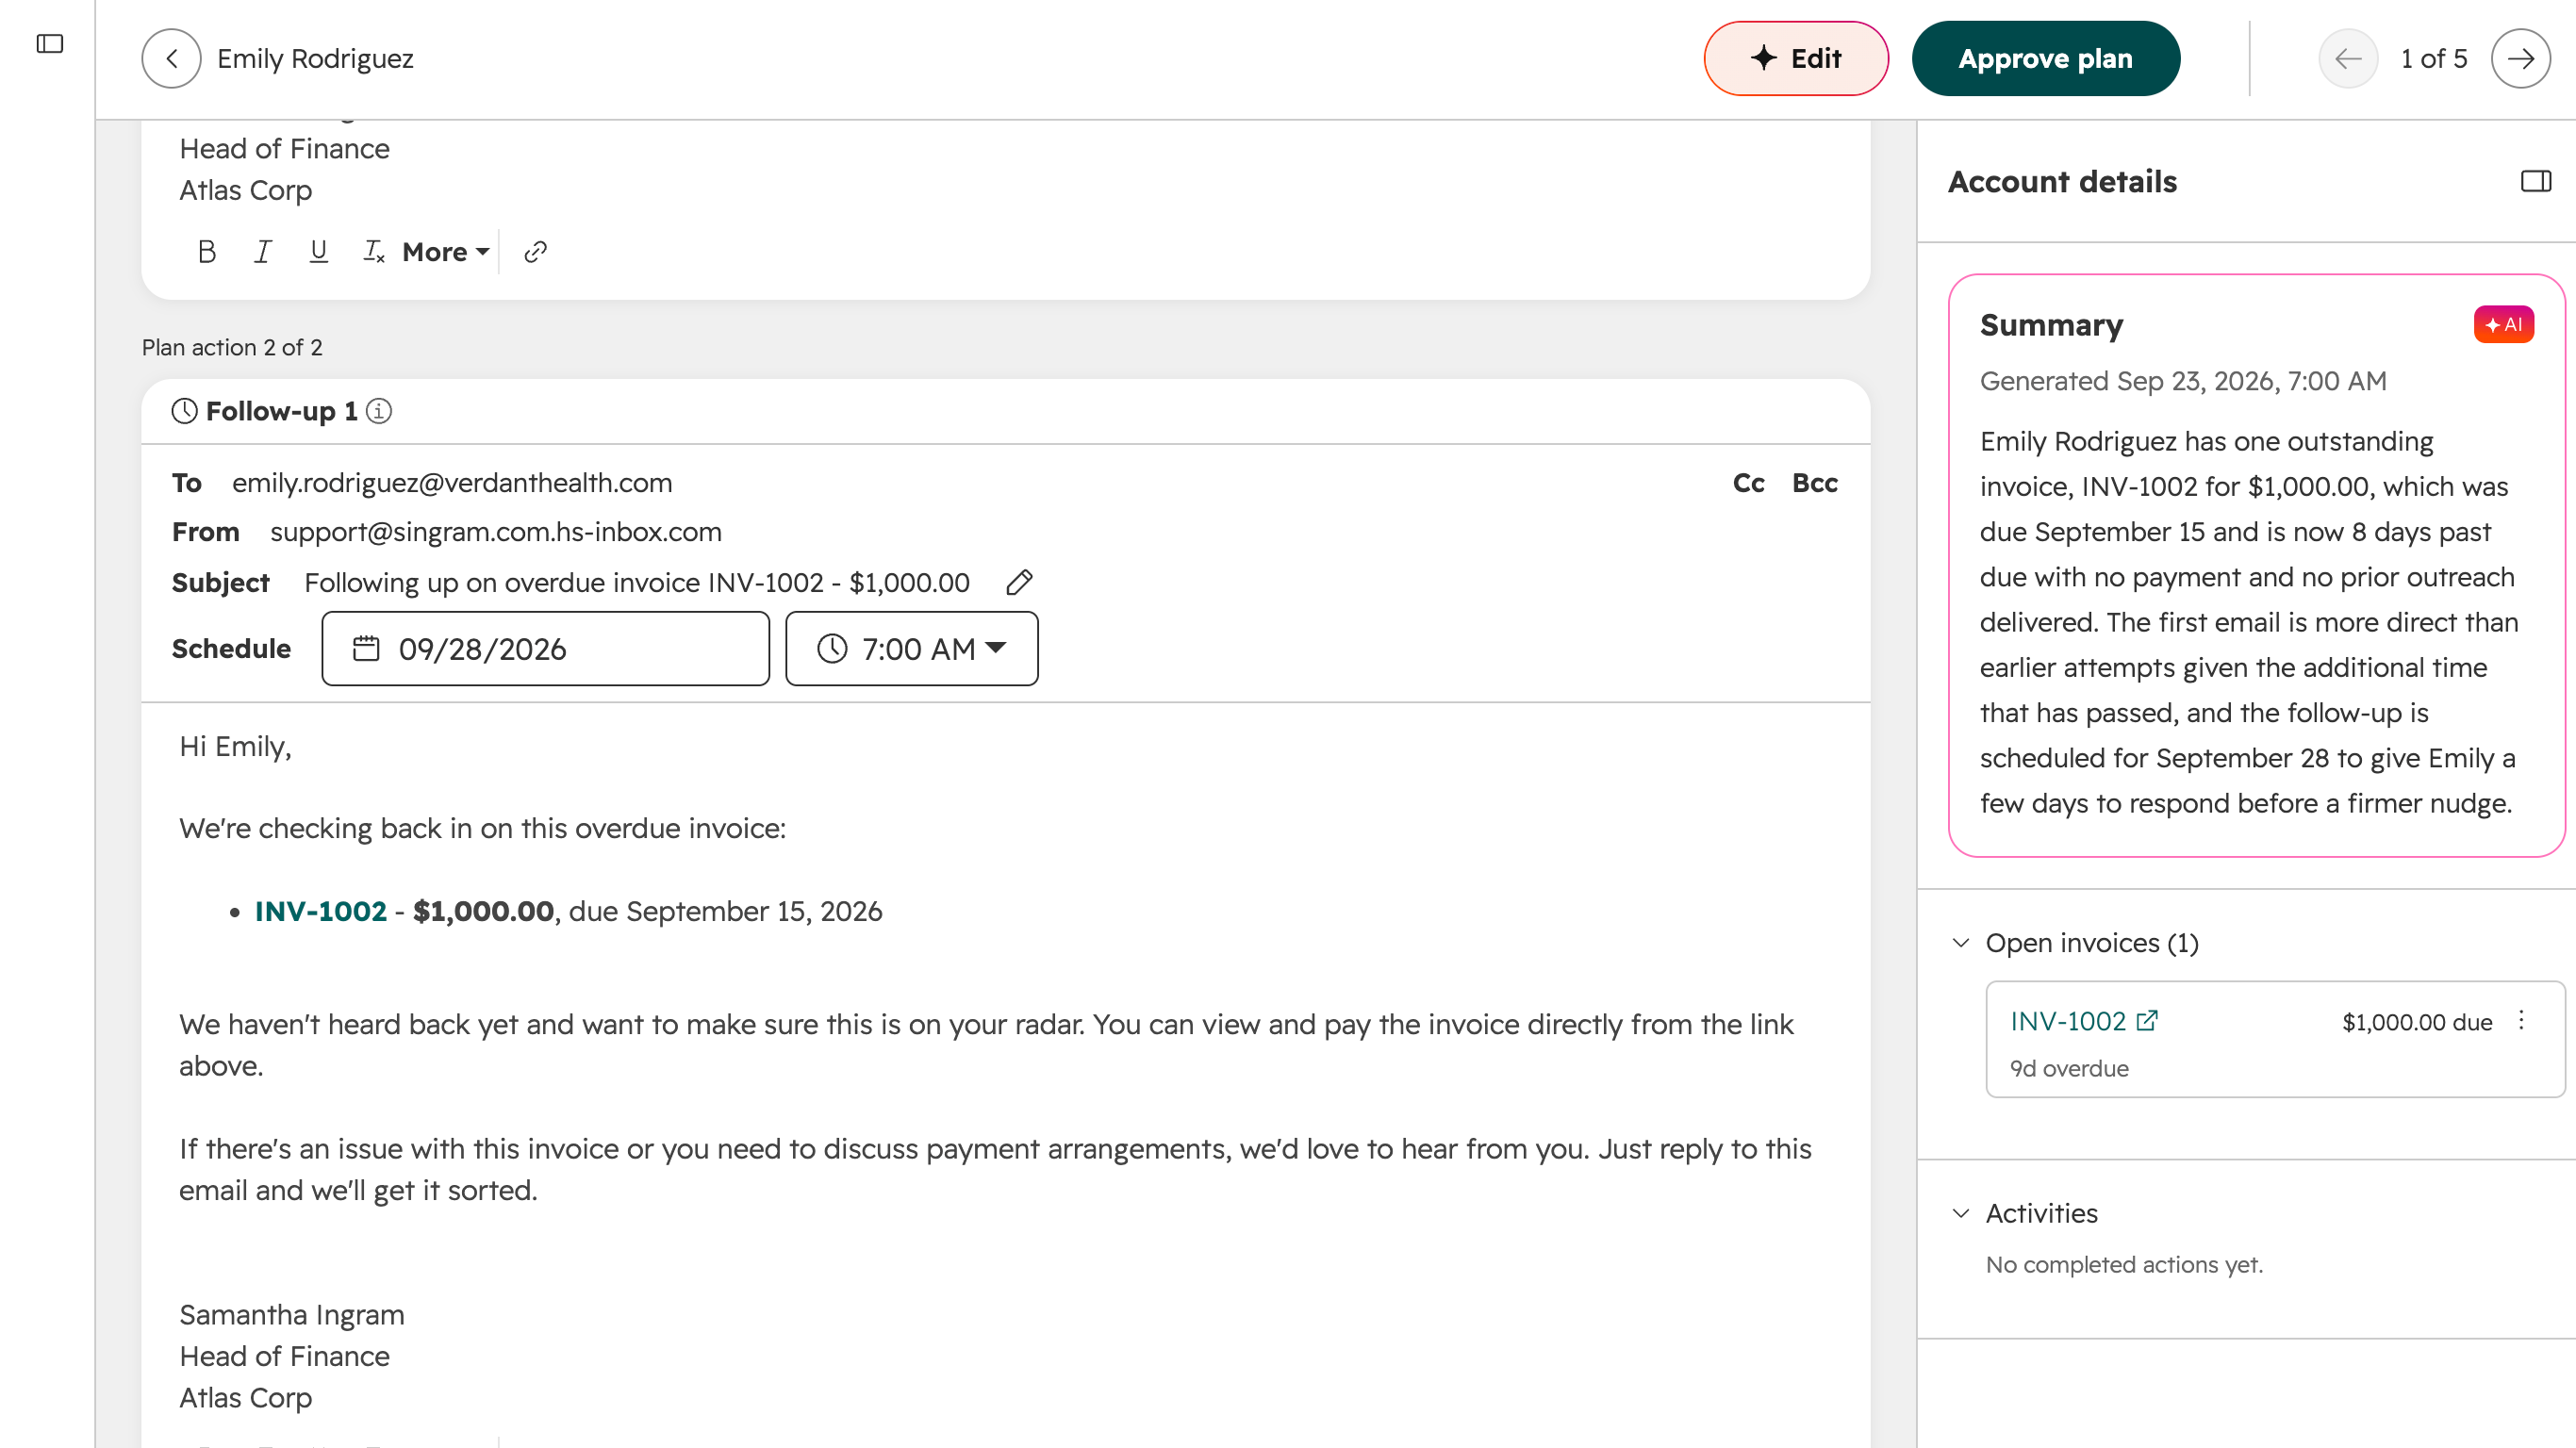Open the INV-1002 link in the email body

pyautogui.click(x=320, y=911)
